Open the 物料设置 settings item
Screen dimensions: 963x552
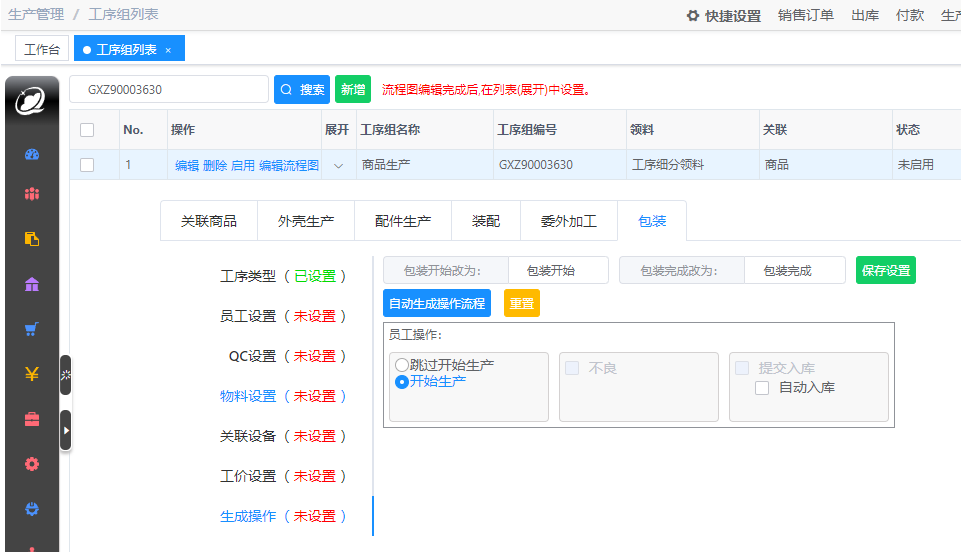(283, 396)
